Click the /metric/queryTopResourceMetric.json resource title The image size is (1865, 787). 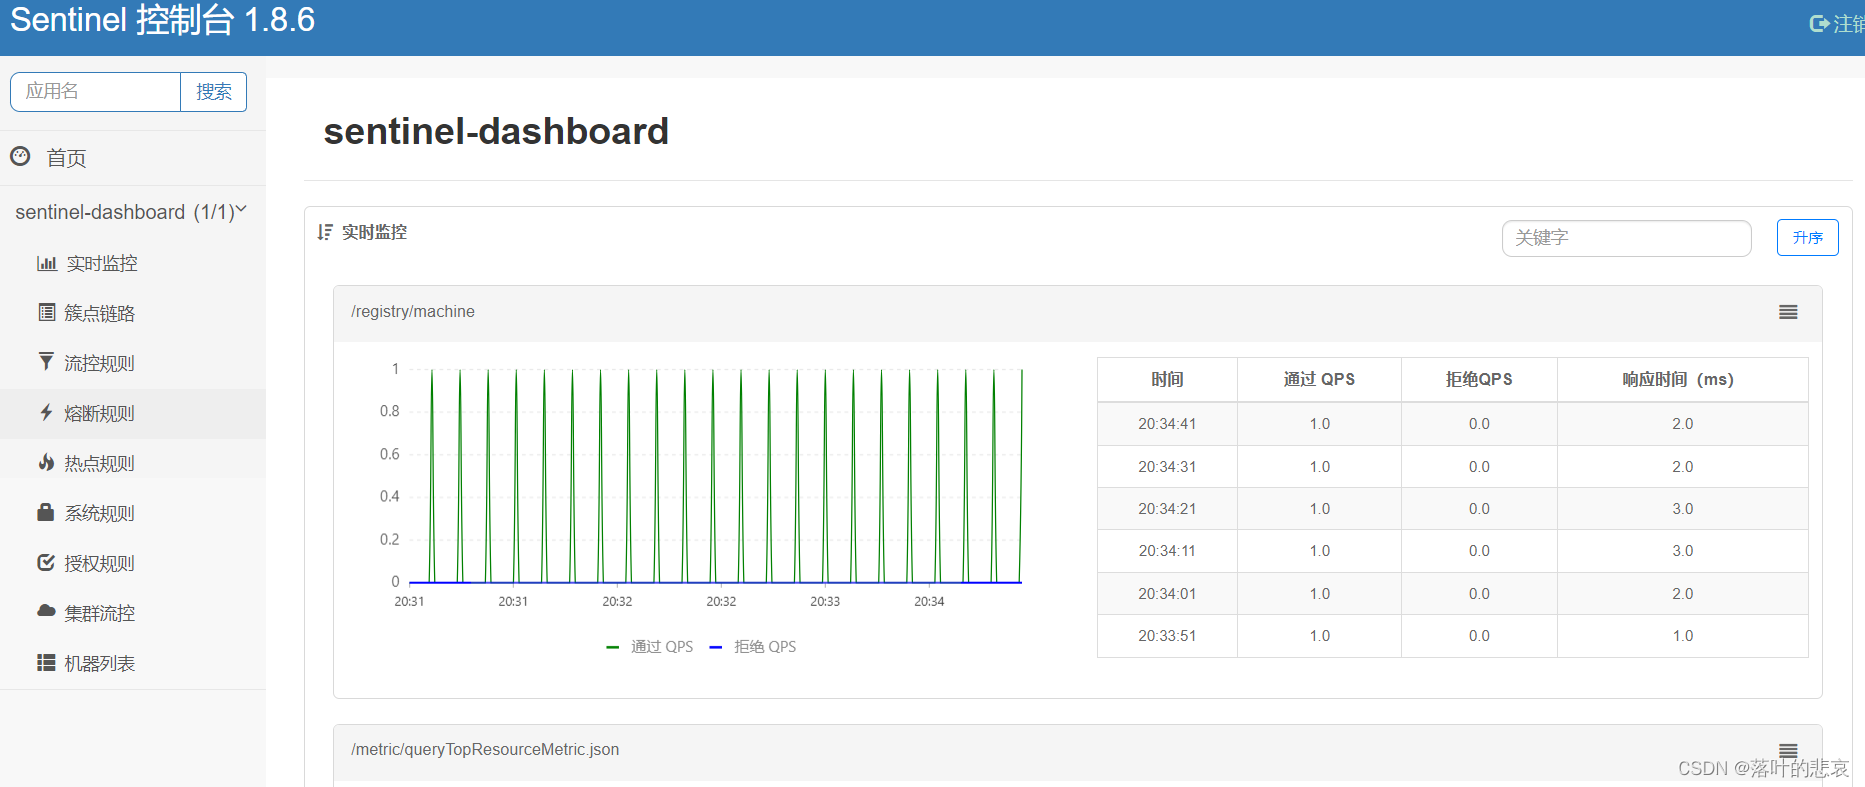(485, 750)
